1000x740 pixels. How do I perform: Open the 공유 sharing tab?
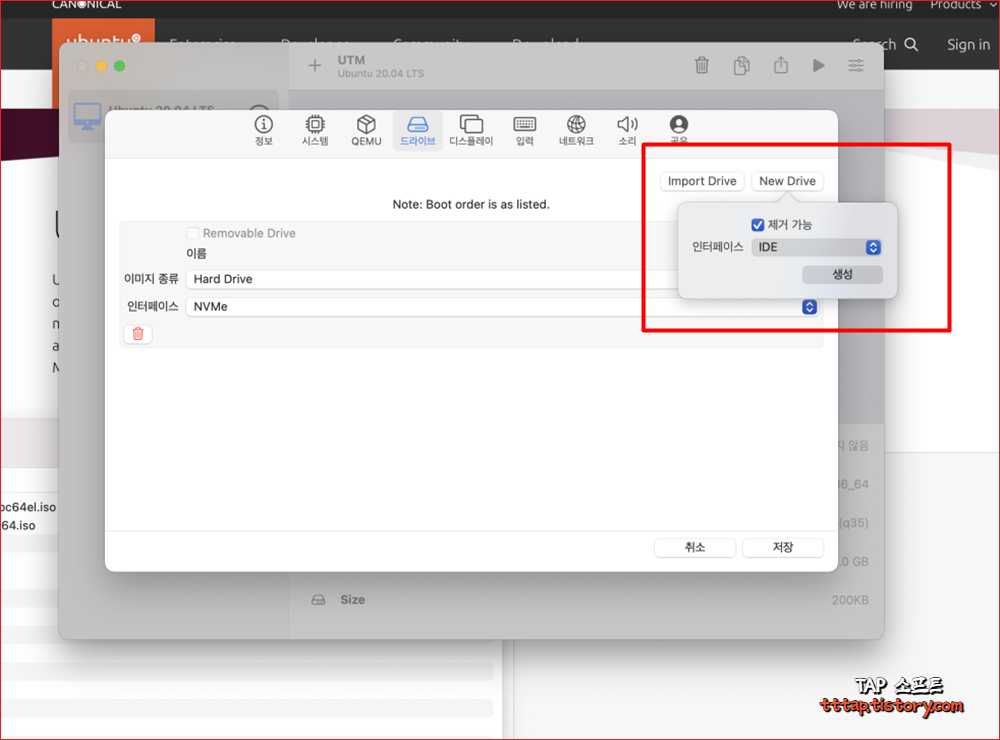679,130
